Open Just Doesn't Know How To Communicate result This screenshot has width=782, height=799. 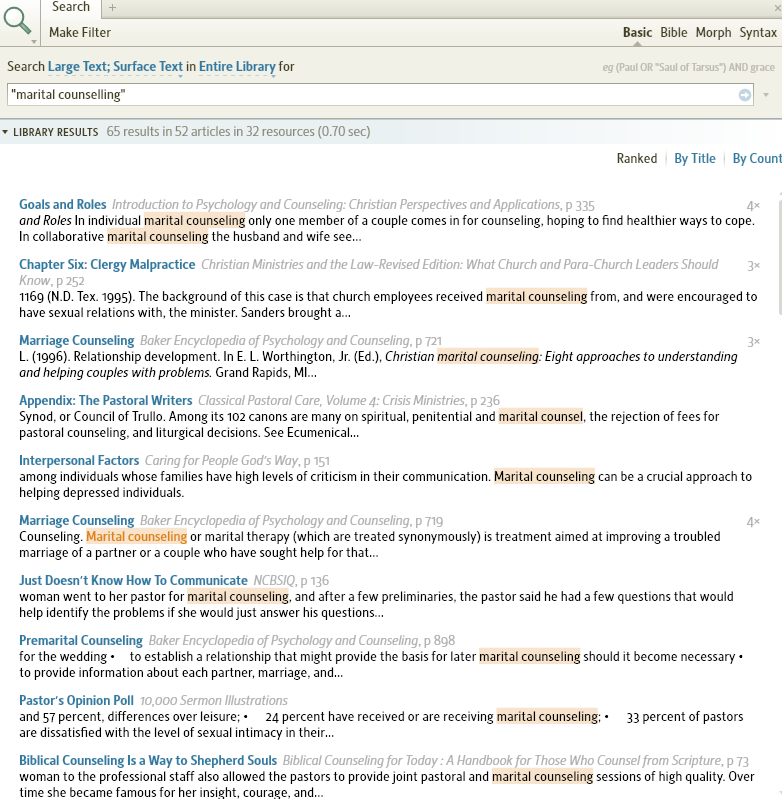[x=133, y=580]
